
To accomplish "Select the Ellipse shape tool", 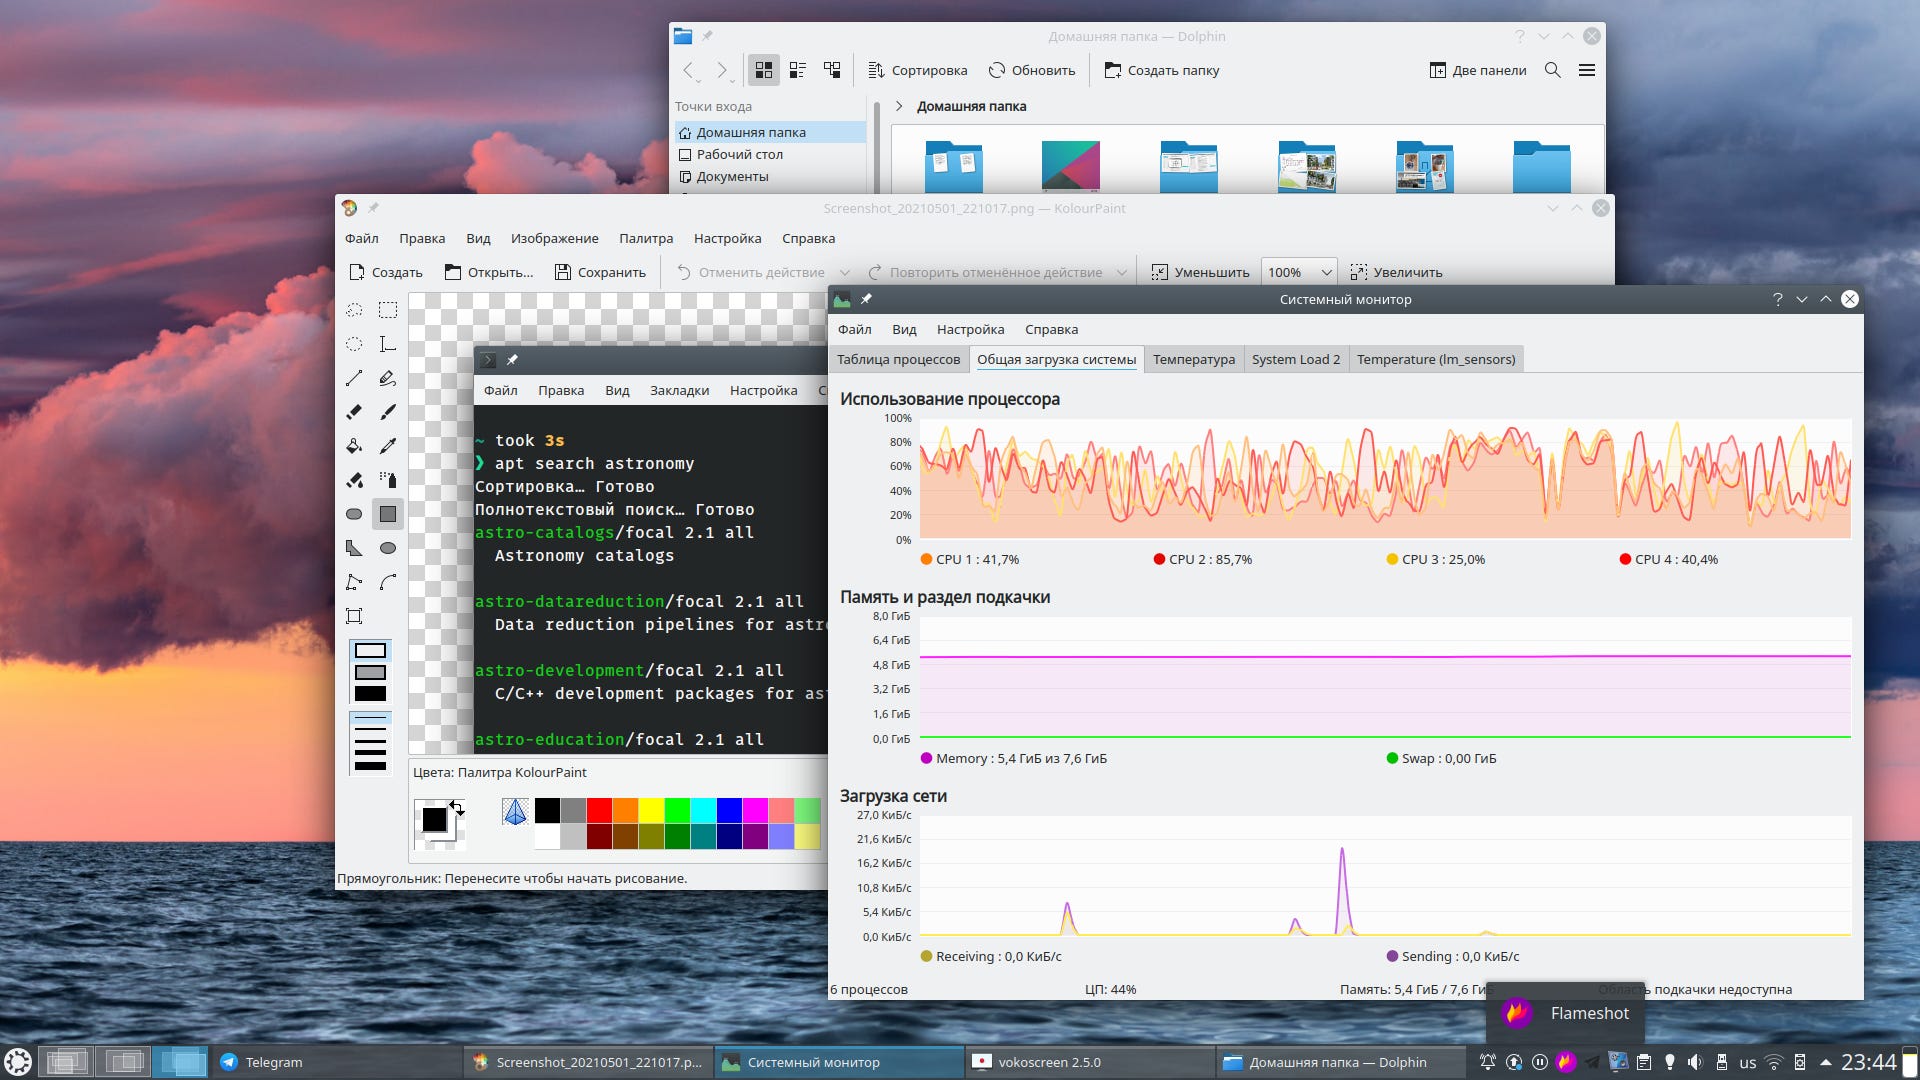I will coord(388,549).
